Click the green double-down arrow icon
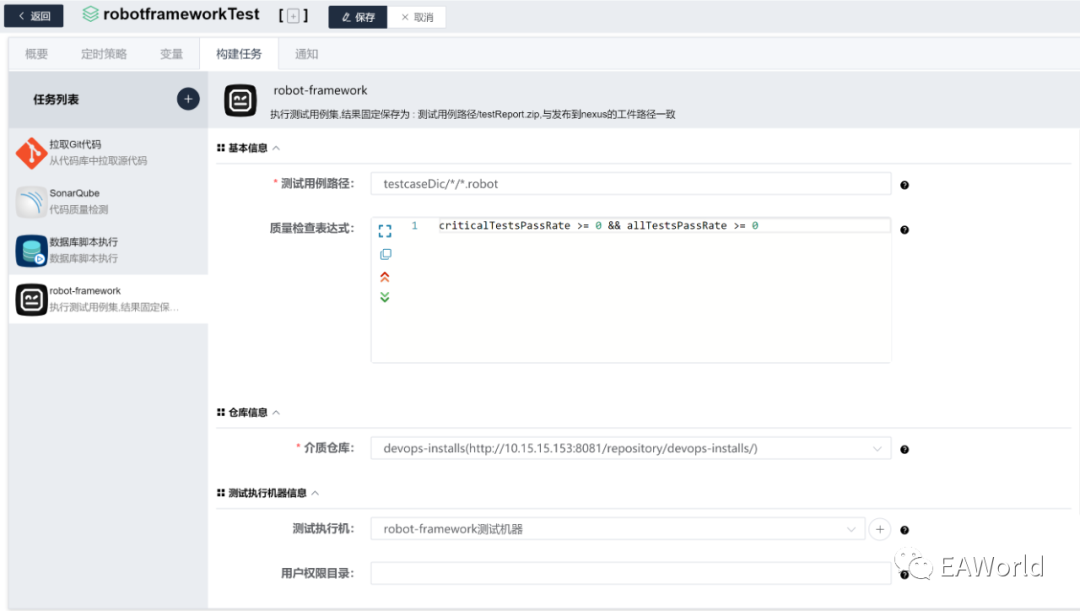 385,298
